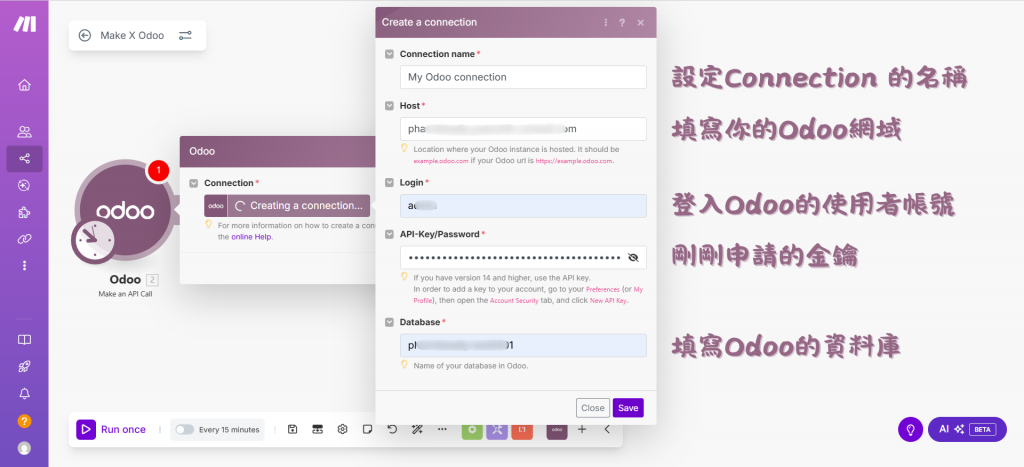Click the Run once button

pyautogui.click(x=111, y=429)
